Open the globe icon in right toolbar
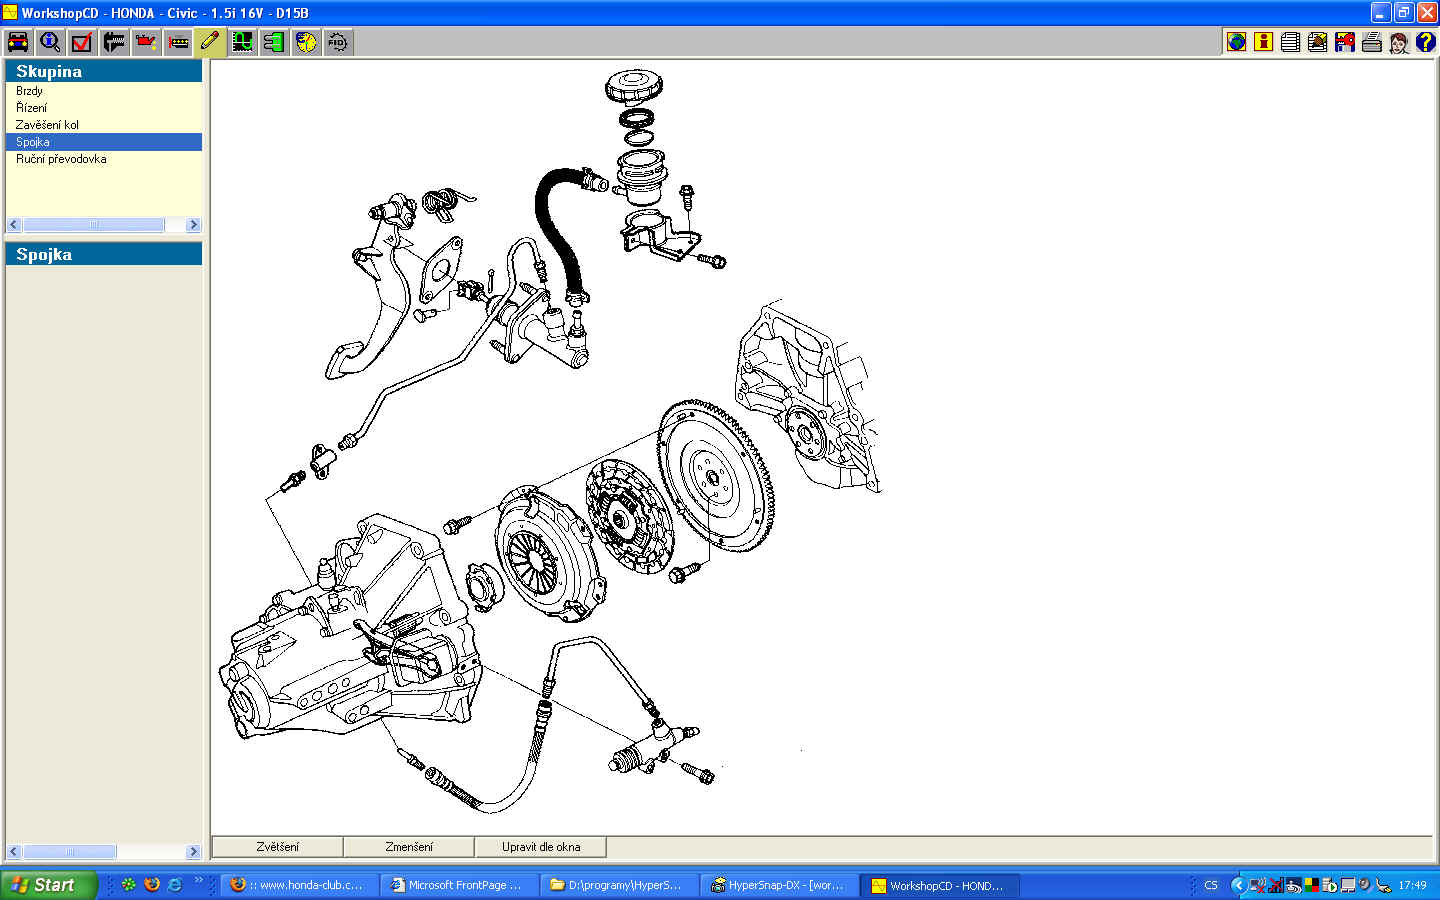Image resolution: width=1440 pixels, height=900 pixels. (x=1237, y=42)
